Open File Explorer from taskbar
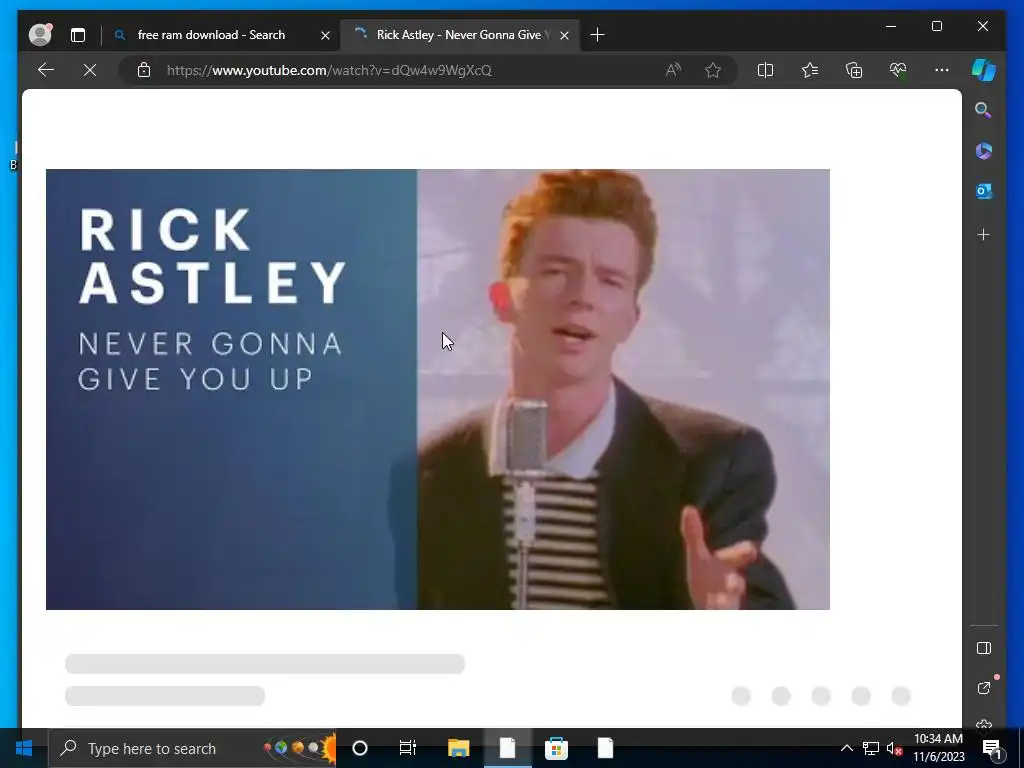Viewport: 1024px width, 768px height. 458,748
